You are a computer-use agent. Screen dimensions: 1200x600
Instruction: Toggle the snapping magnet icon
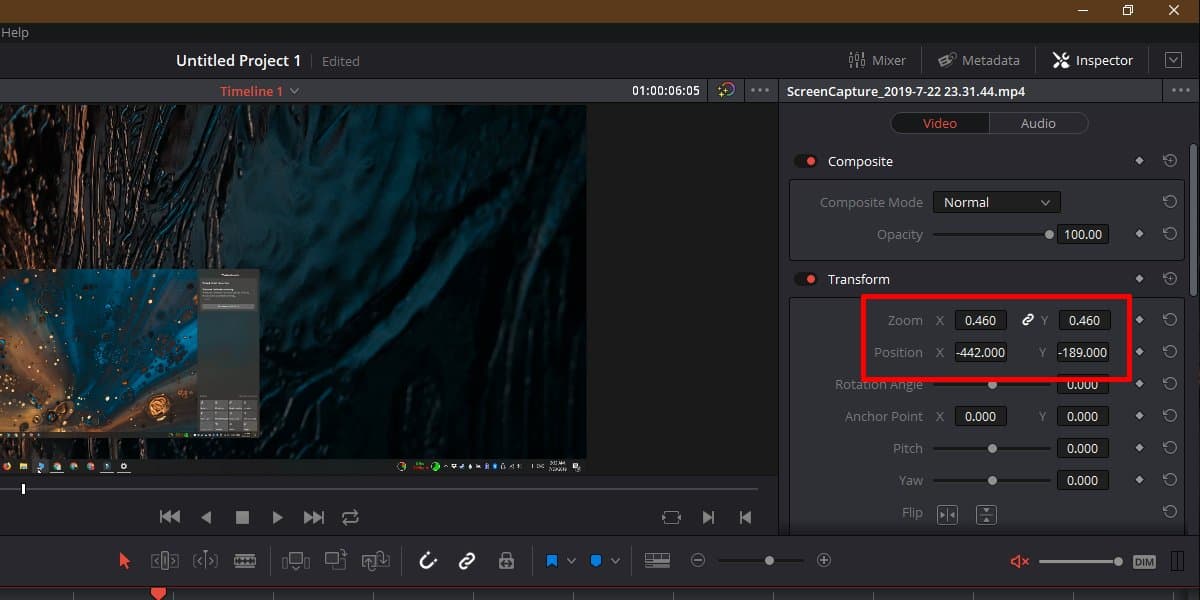coord(428,560)
